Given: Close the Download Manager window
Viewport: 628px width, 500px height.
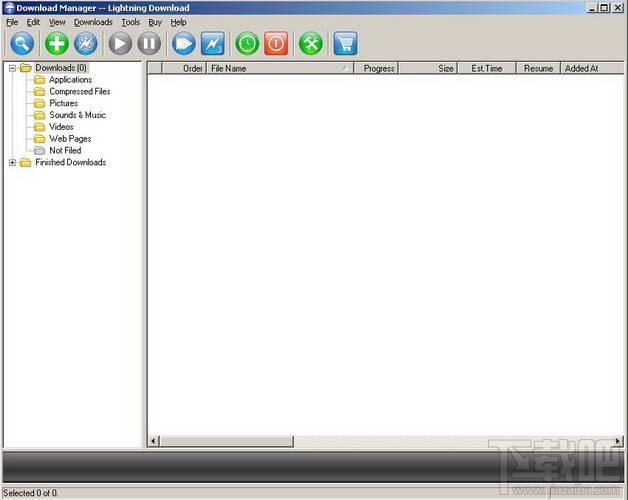Looking at the screenshot, I should [618, 8].
